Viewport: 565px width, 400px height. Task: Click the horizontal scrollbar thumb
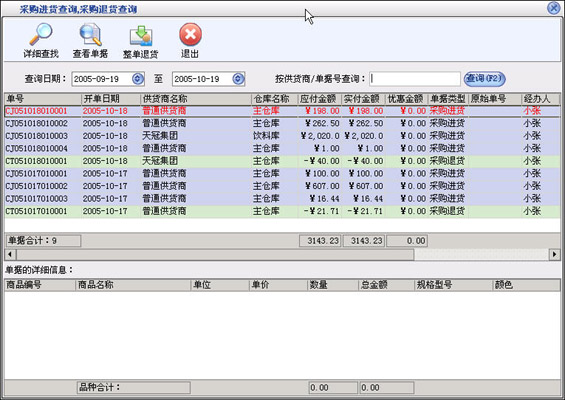pos(215,254)
